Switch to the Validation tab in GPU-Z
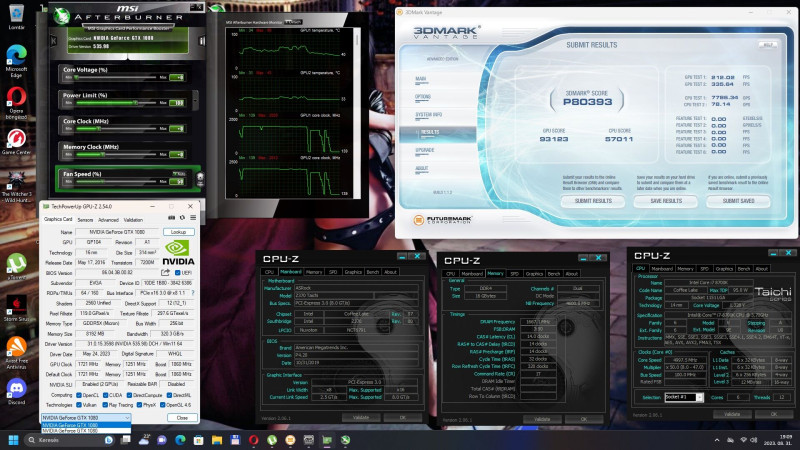Viewport: 800px width, 450px height. [133, 220]
